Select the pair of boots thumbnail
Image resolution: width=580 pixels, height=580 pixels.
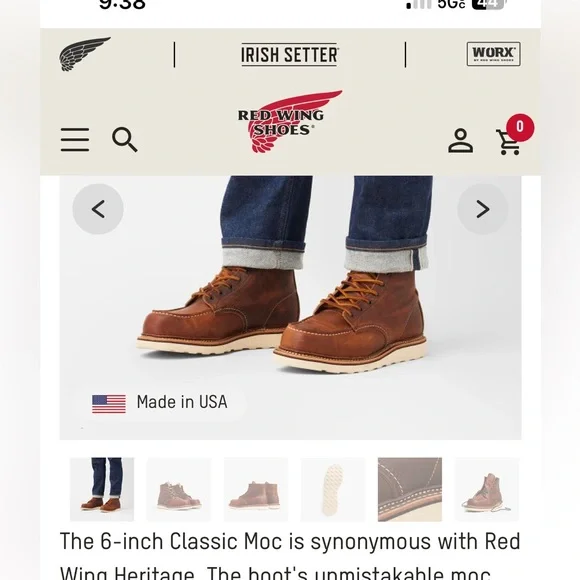pyautogui.click(x=179, y=489)
